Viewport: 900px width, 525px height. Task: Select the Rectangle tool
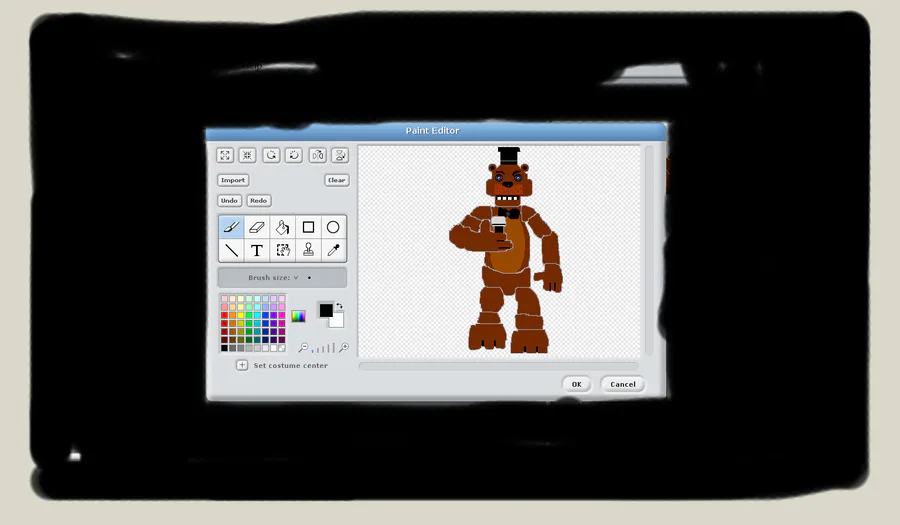pyautogui.click(x=308, y=227)
